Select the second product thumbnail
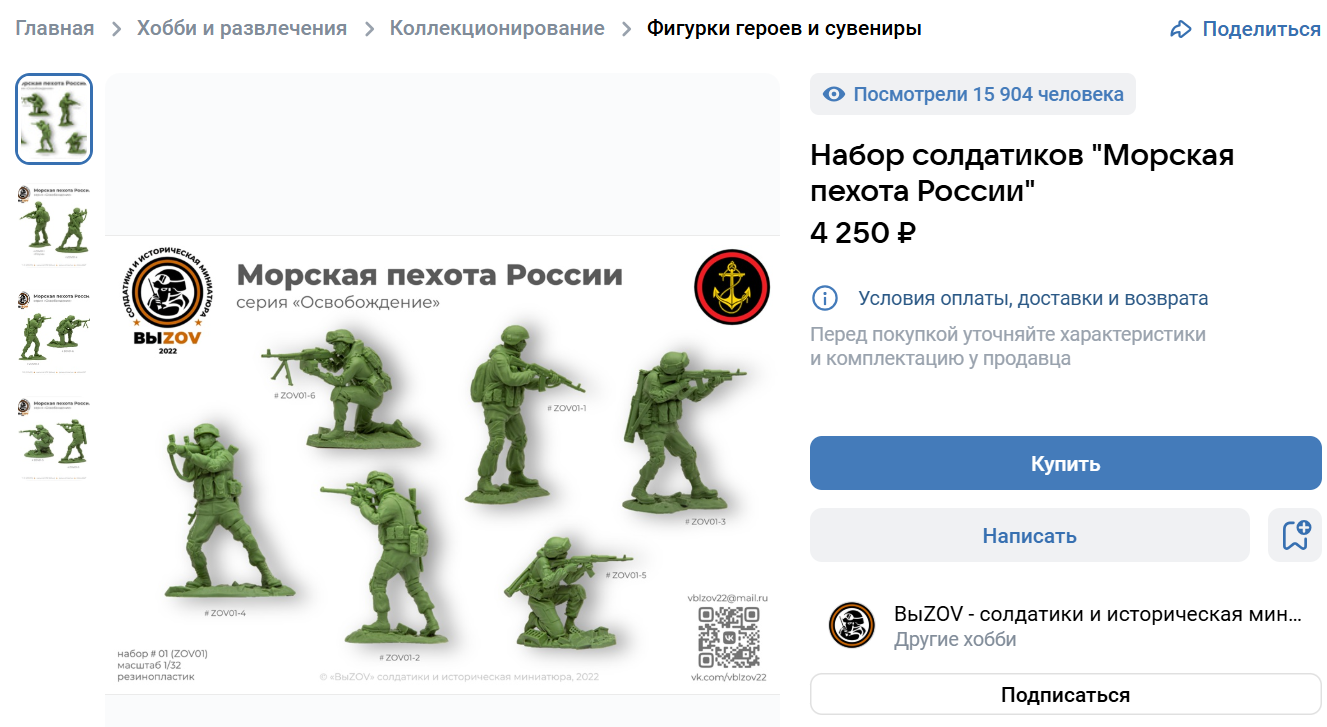The height and width of the screenshot is (727, 1327). (54, 226)
